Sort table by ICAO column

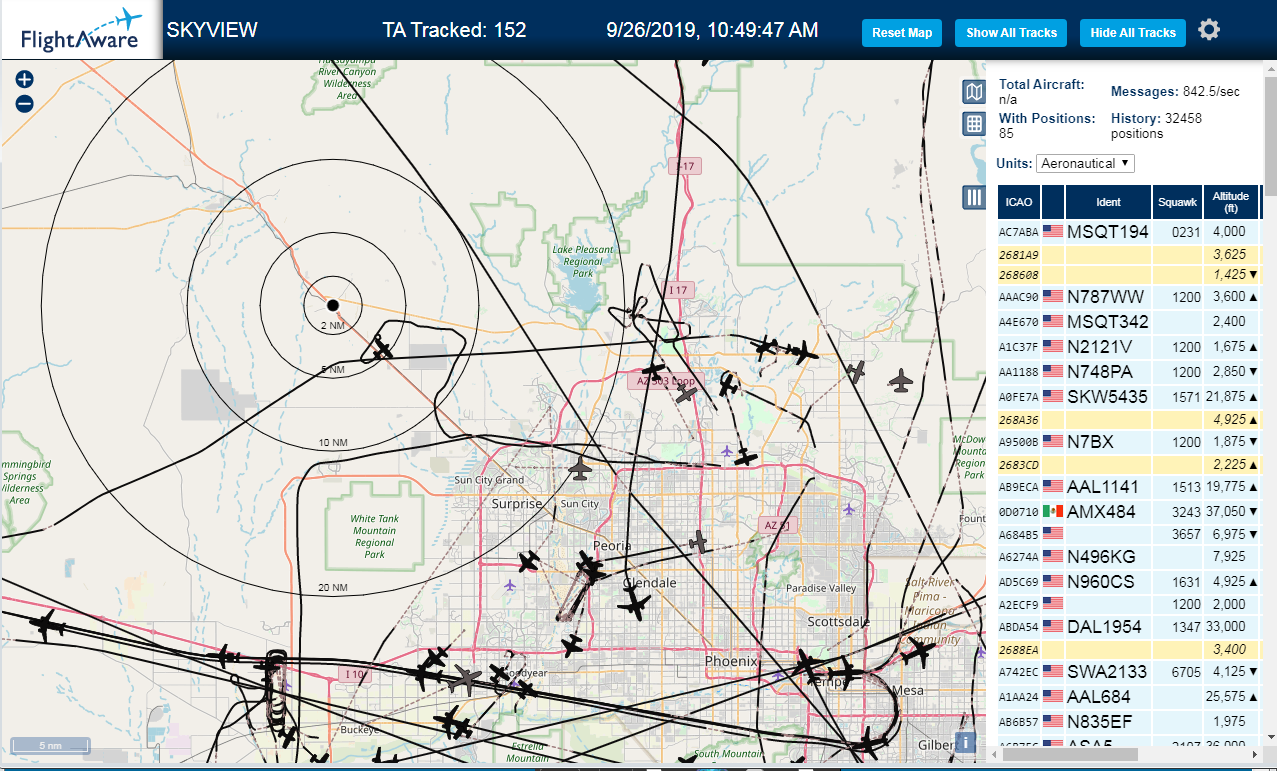coord(1019,202)
